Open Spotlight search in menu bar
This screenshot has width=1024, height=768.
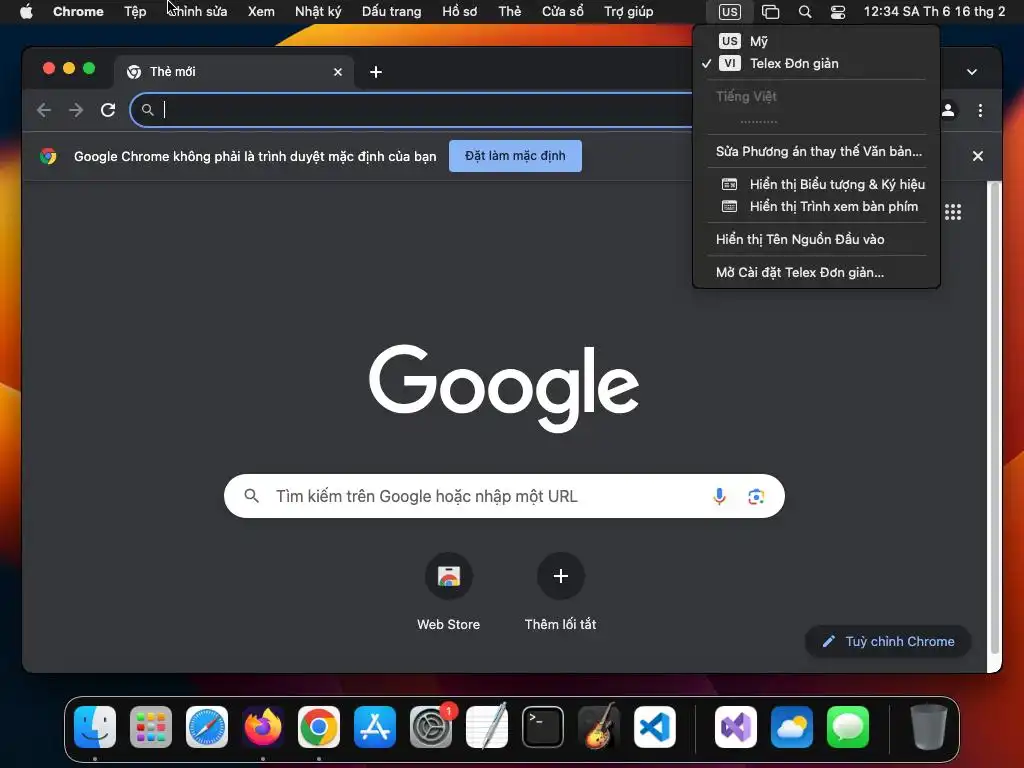(x=805, y=12)
